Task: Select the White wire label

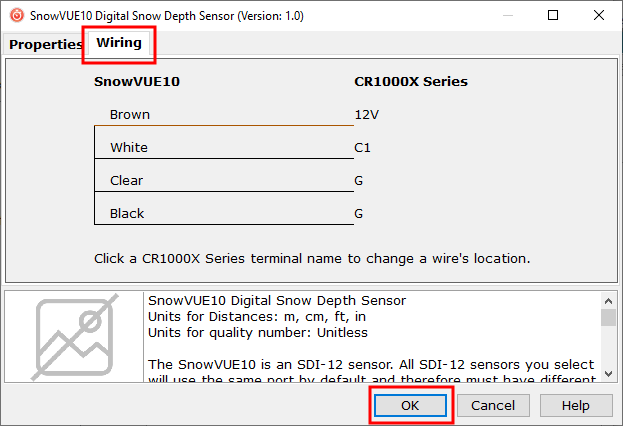Action: click(x=128, y=148)
